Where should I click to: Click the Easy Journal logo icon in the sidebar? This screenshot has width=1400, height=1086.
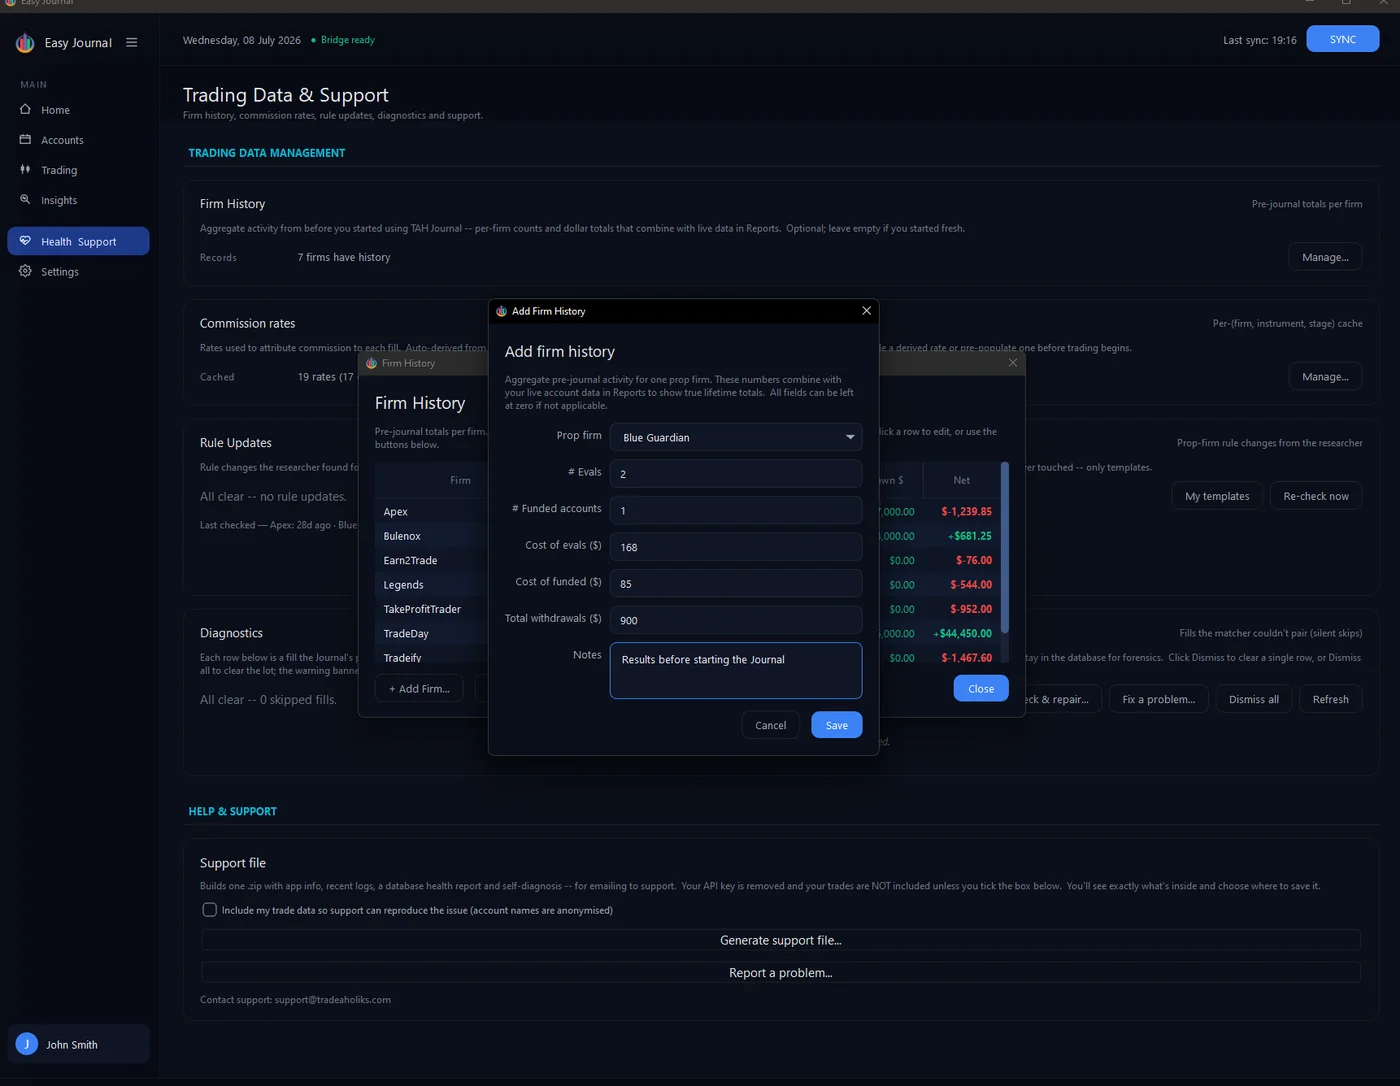[25, 43]
